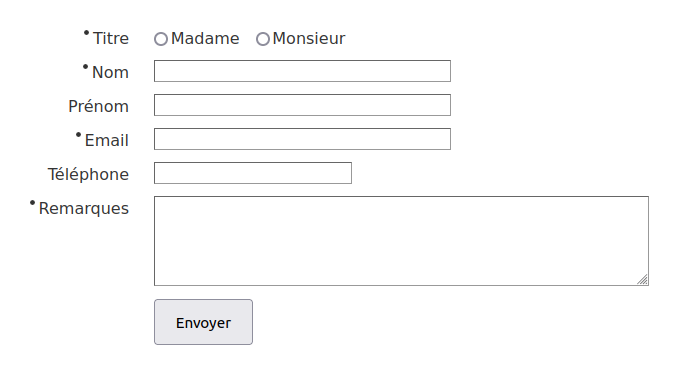Click the Téléphone field label
The height and width of the screenshot is (375, 700).
pos(88,174)
